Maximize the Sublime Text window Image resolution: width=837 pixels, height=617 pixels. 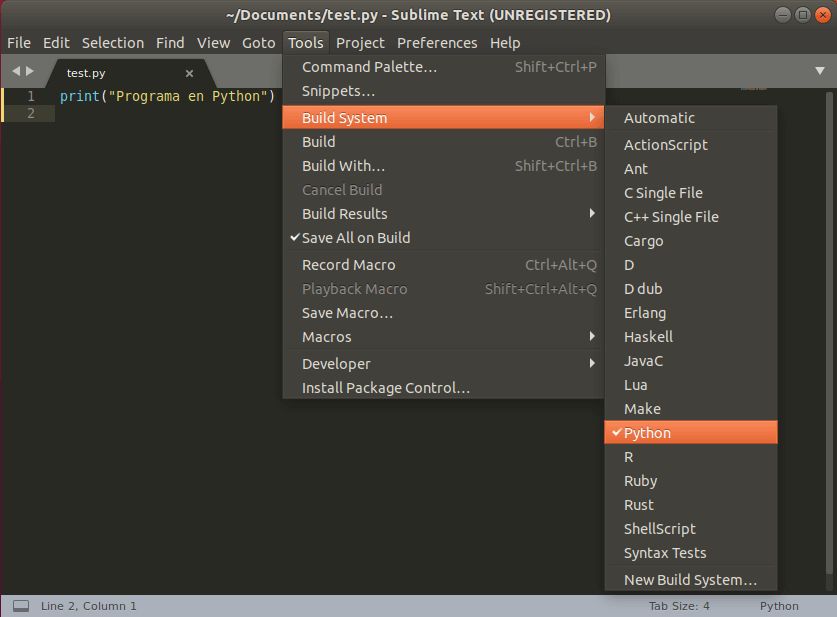(x=802, y=15)
